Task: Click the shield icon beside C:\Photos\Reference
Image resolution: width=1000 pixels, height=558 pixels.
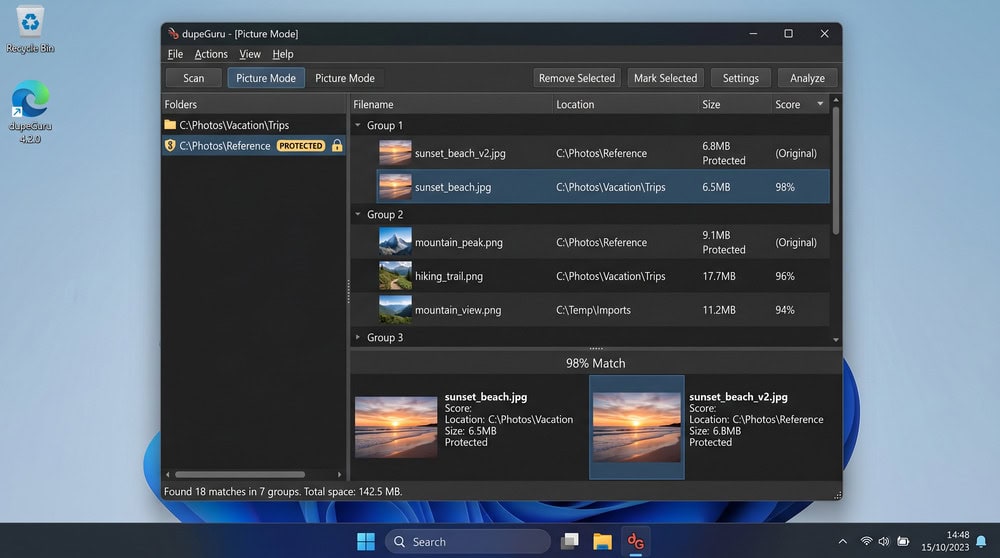Action: [x=170, y=145]
